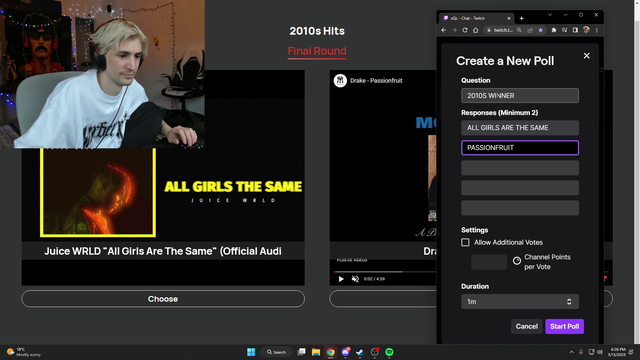
Task: Open Steam from the taskbar
Action: pos(360,352)
